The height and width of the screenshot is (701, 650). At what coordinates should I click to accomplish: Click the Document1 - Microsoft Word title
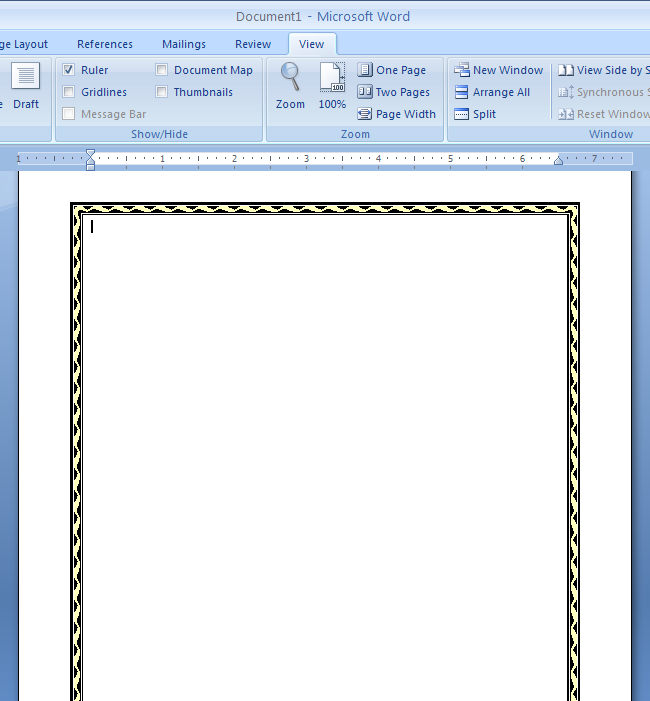(323, 17)
